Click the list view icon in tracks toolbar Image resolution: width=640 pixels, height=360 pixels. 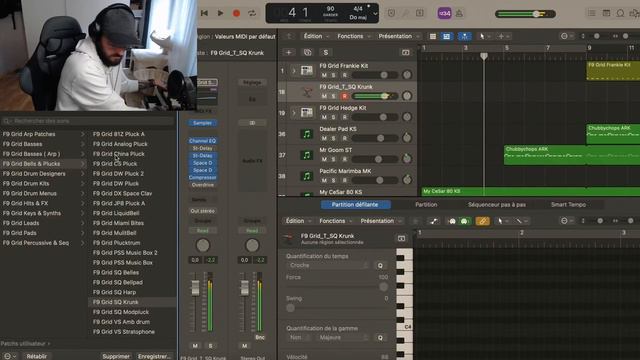(x=433, y=36)
